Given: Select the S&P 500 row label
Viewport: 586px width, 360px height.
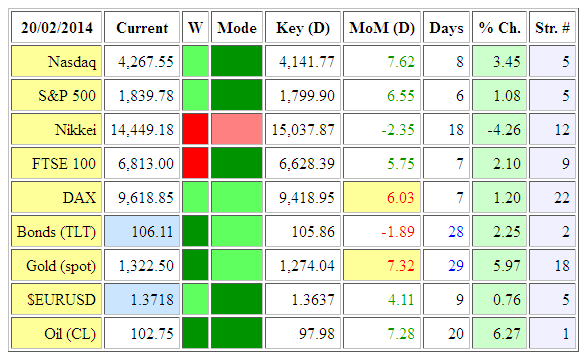Looking at the screenshot, I should pyautogui.click(x=56, y=95).
